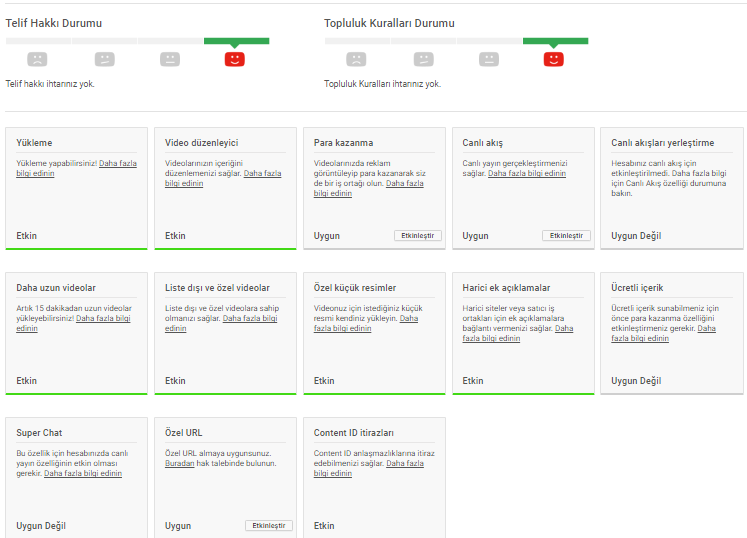Open 'Daha fazla bilgi edinin' link under Video düzenleyici
747x538 pixels.
(x=223, y=178)
